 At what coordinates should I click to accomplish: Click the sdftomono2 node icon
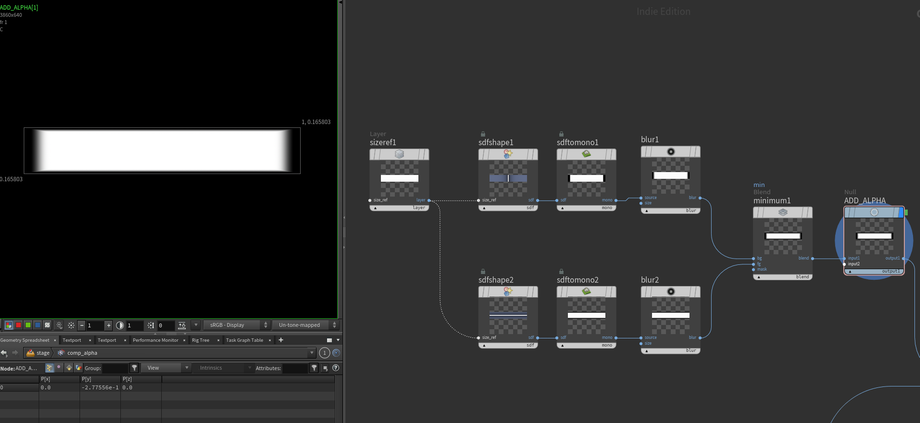[586, 292]
